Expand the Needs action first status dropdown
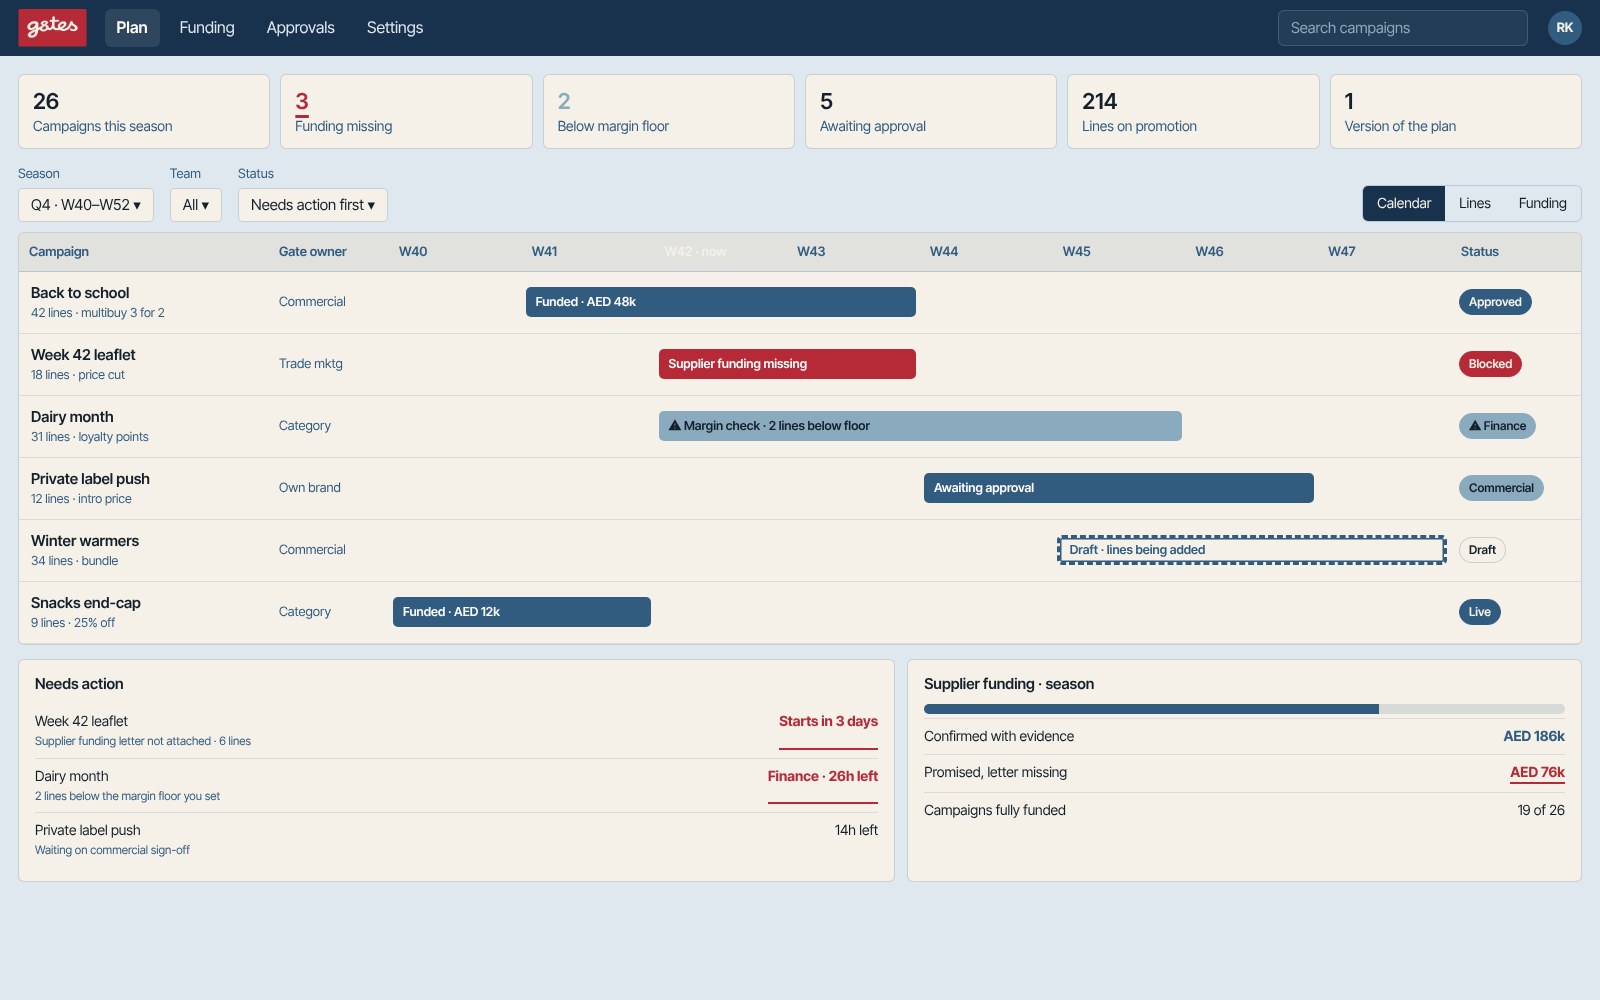1600x1000 pixels. click(313, 205)
